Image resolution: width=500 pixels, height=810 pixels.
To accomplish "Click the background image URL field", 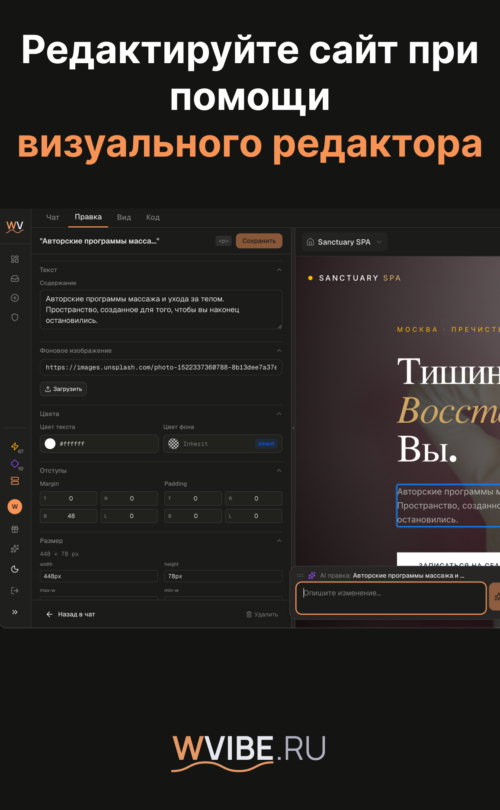I will [x=161, y=367].
